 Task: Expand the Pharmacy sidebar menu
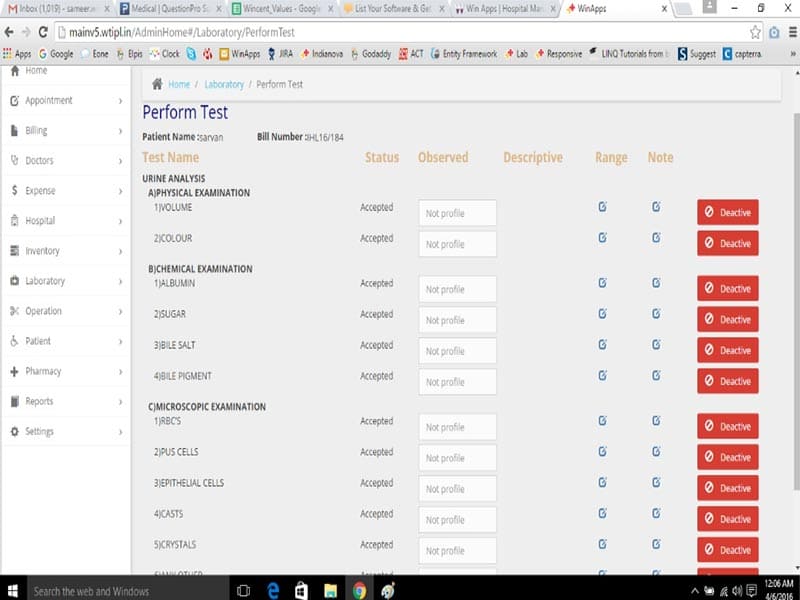point(67,371)
